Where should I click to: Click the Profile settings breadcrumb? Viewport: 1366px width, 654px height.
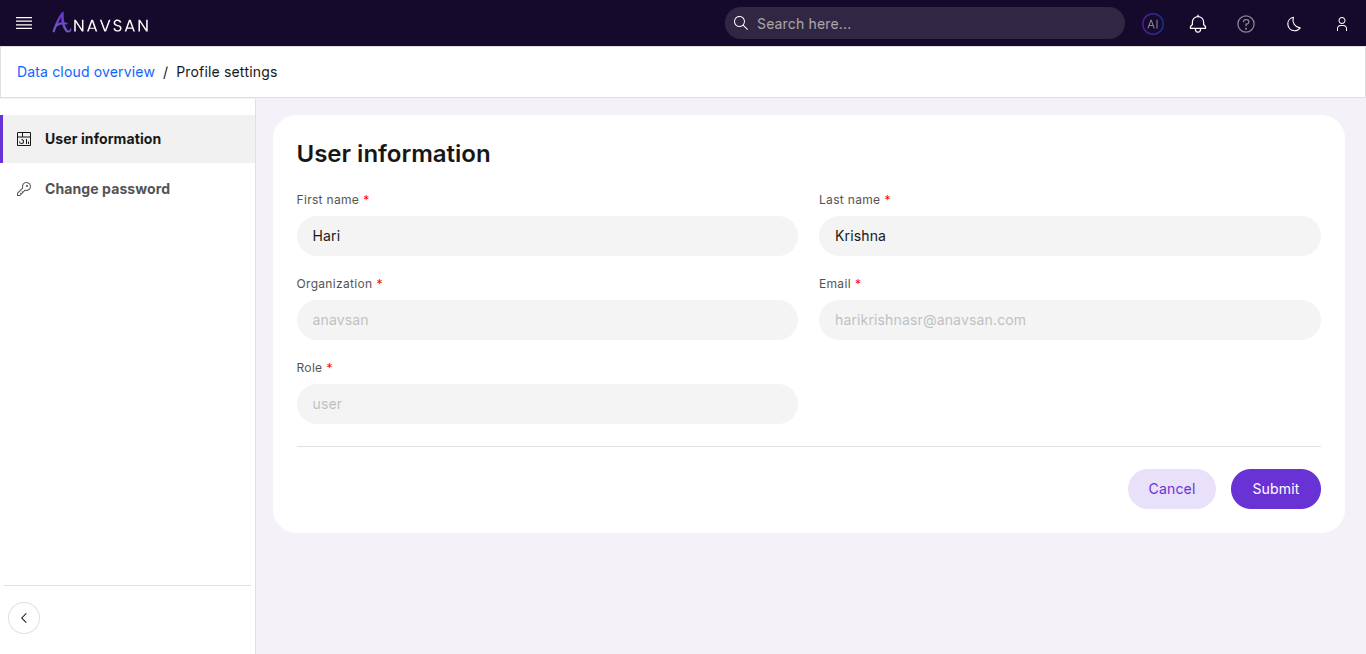[x=226, y=71]
